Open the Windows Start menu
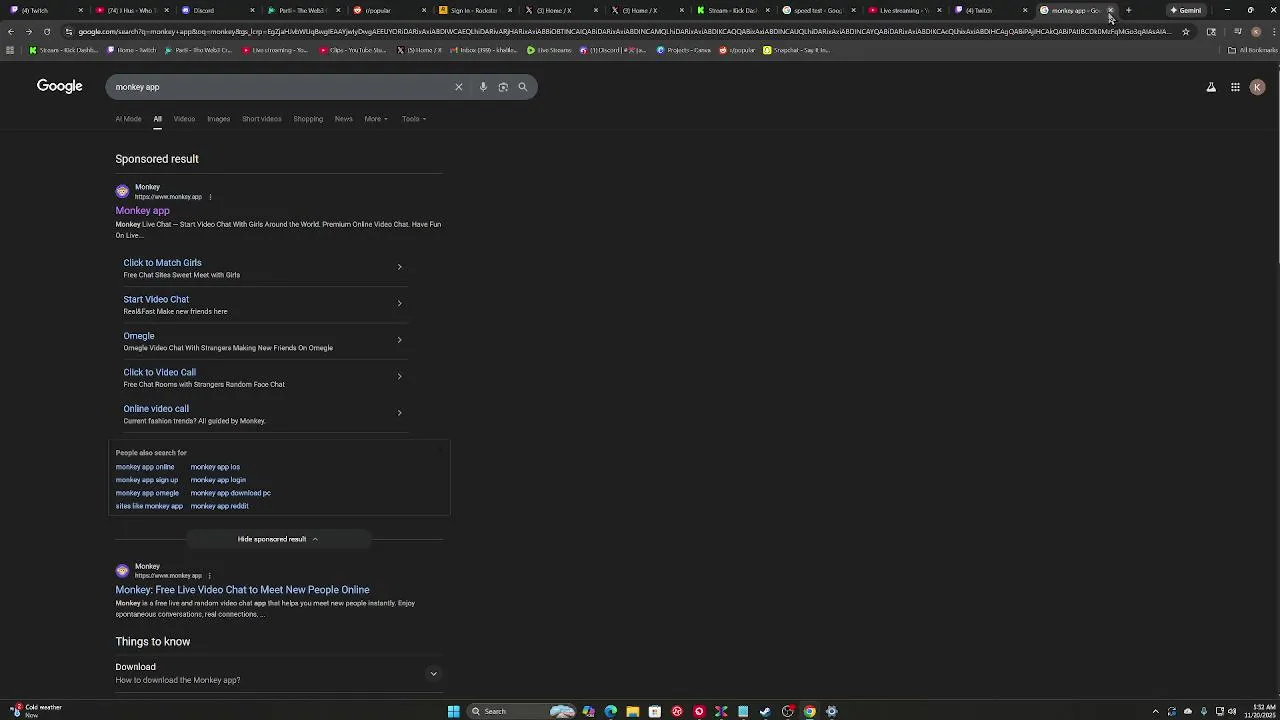1280x720 pixels. tap(453, 711)
